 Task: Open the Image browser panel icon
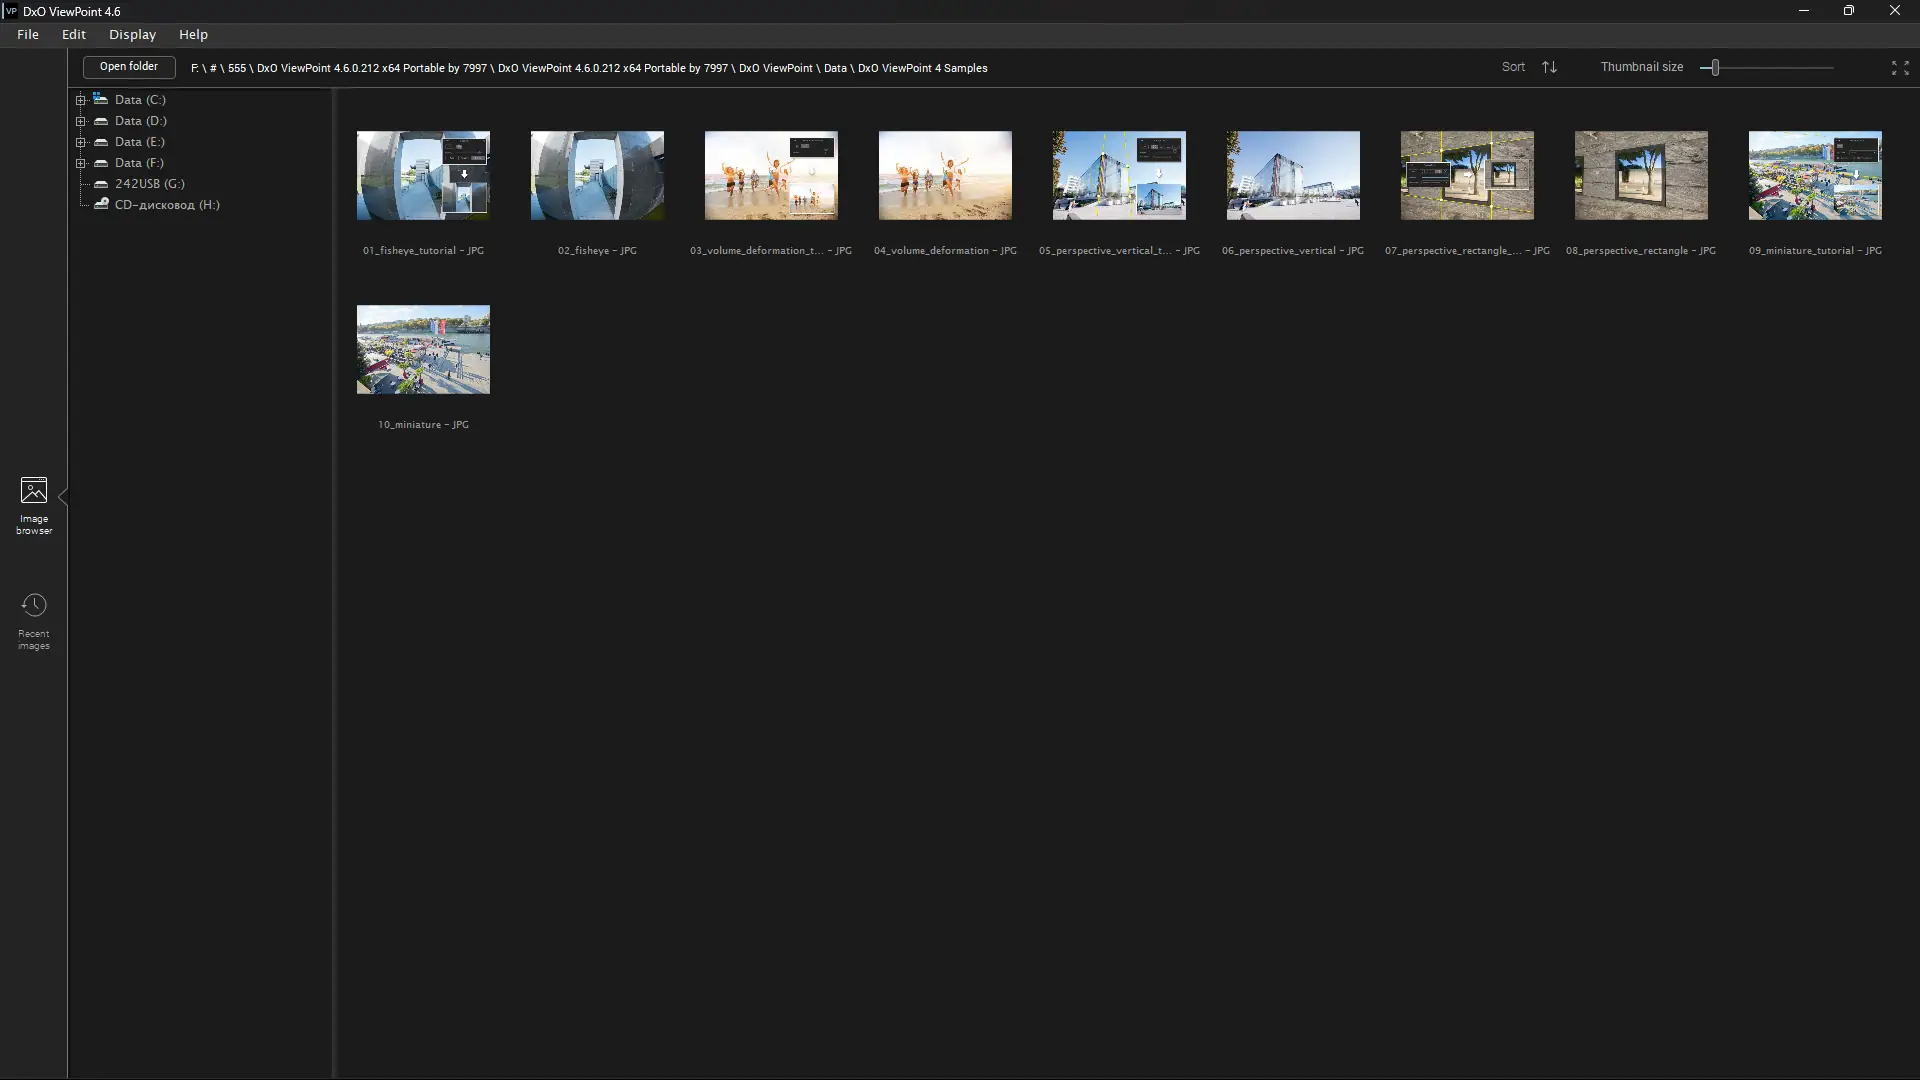(33, 491)
